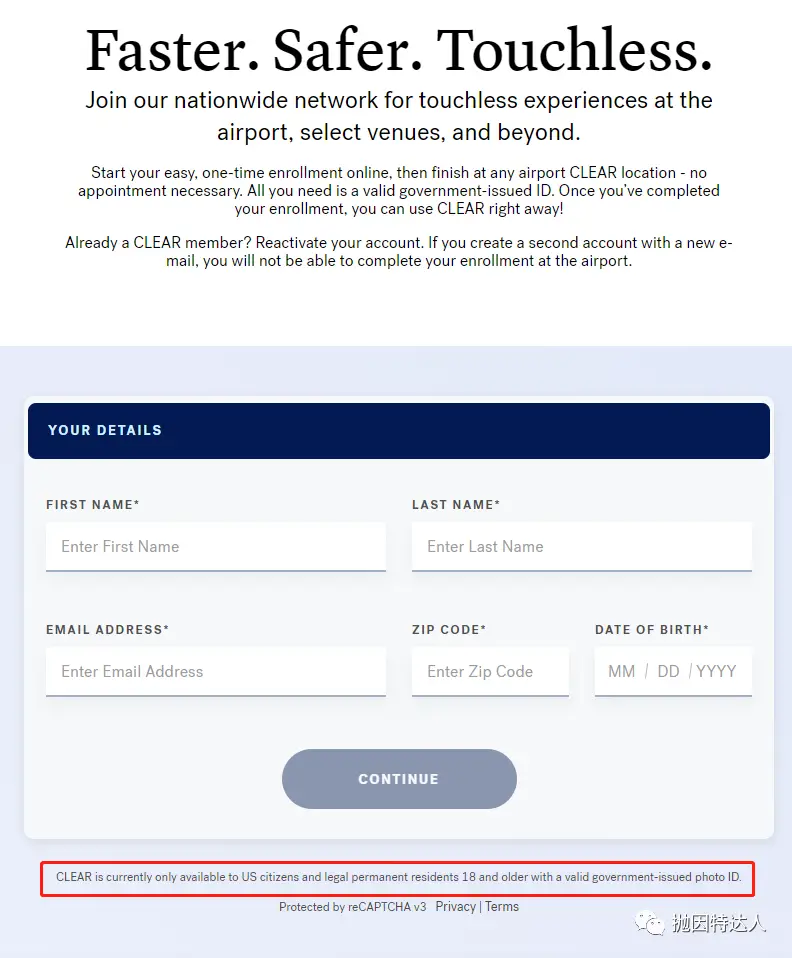This screenshot has height=958, width=792.
Task: Click the DATE OF BIRTH field label
Action: click(652, 629)
